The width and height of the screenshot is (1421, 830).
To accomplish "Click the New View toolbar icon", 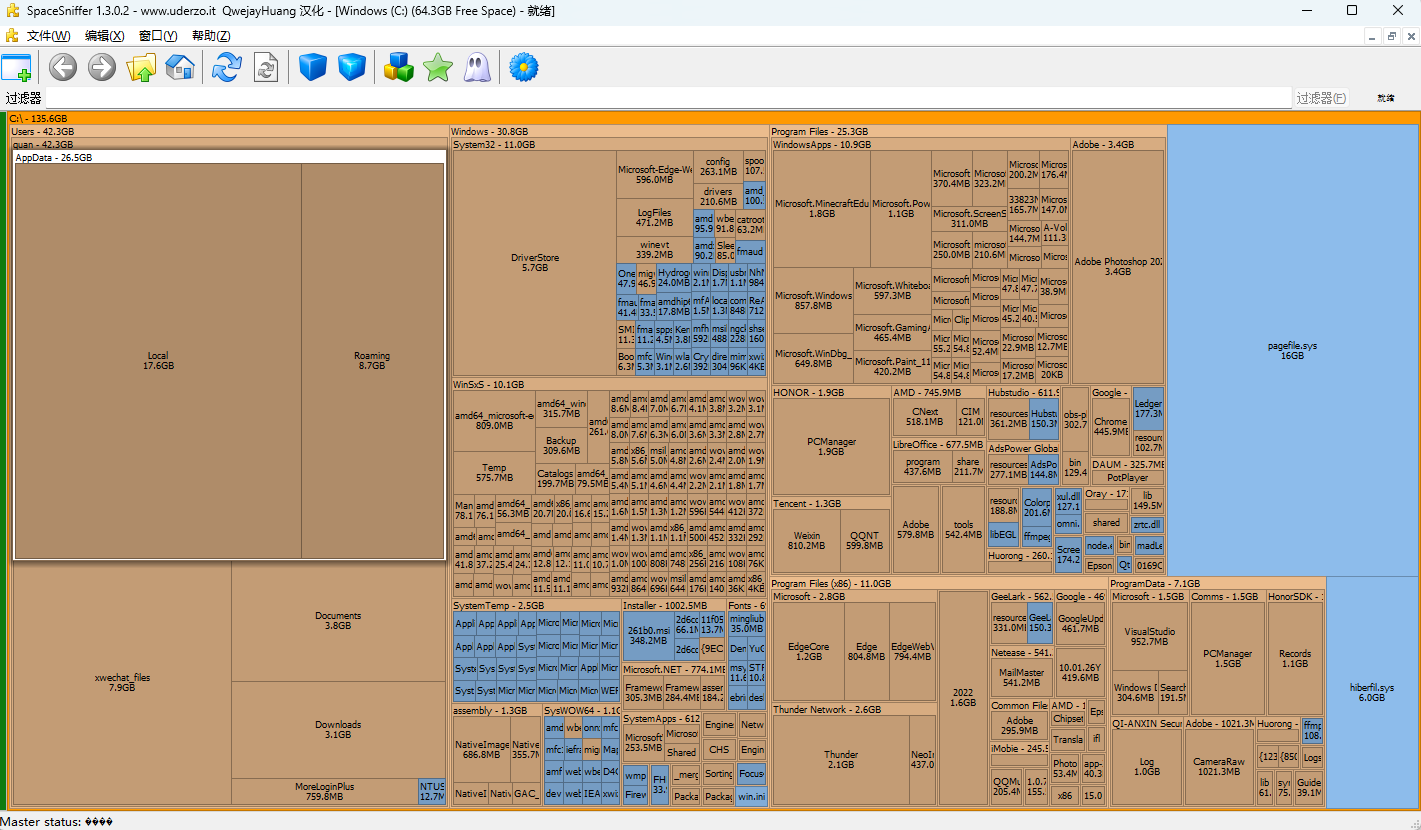I will click(16, 68).
